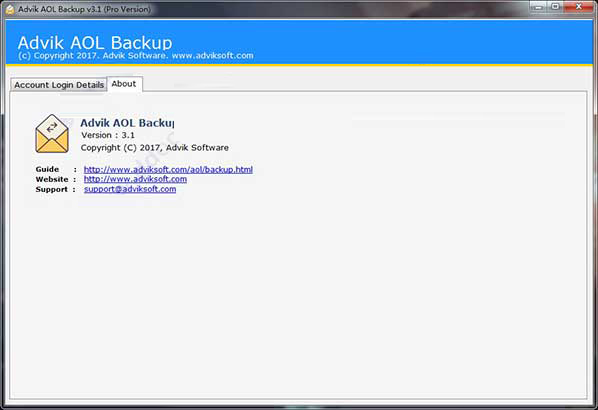This screenshot has width=598, height=410.
Task: Click the envelope logo in About panel
Action: [x=52, y=134]
